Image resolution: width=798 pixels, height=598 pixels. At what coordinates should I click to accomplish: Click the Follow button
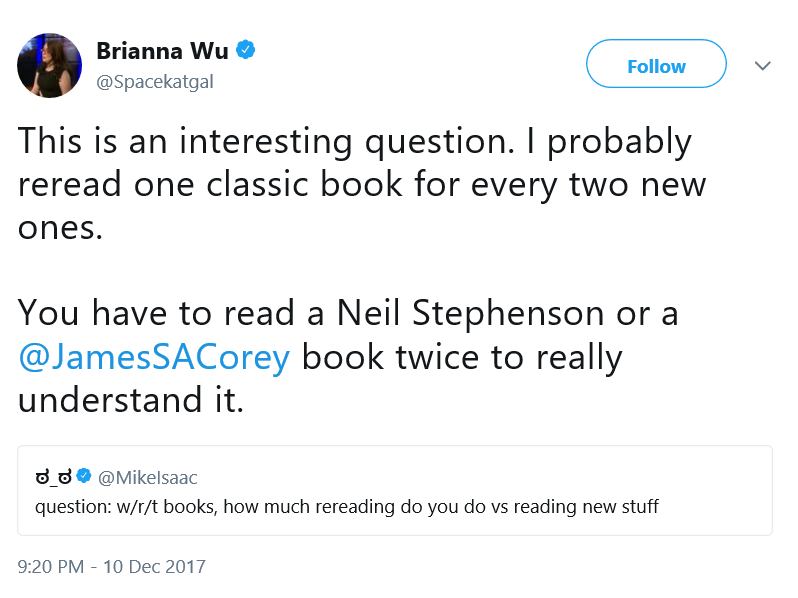[x=656, y=64]
